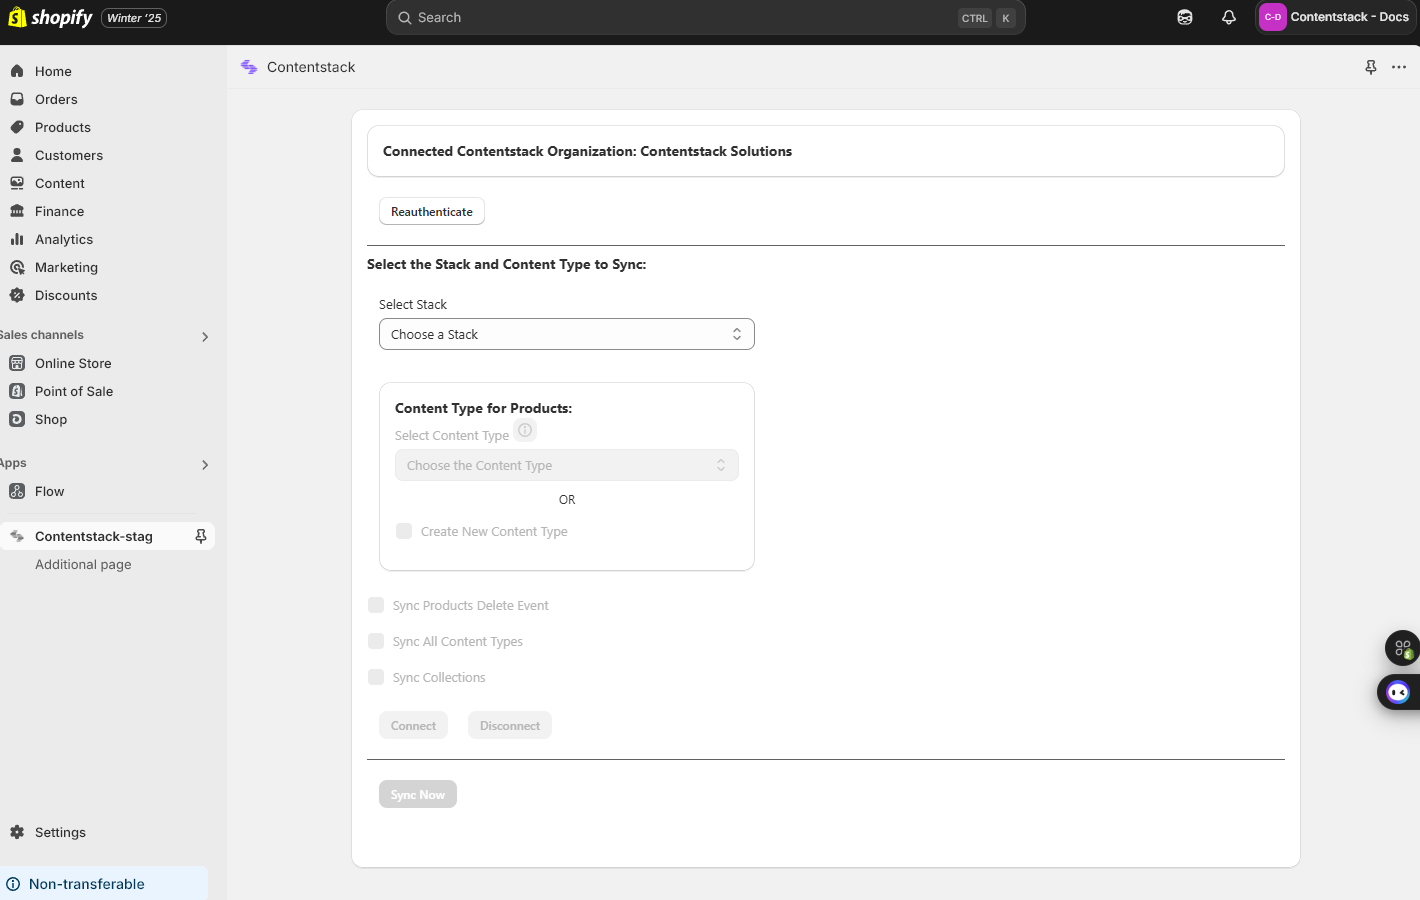The height and width of the screenshot is (900, 1420).
Task: Check the Sync Collections checkbox
Action: point(376,677)
